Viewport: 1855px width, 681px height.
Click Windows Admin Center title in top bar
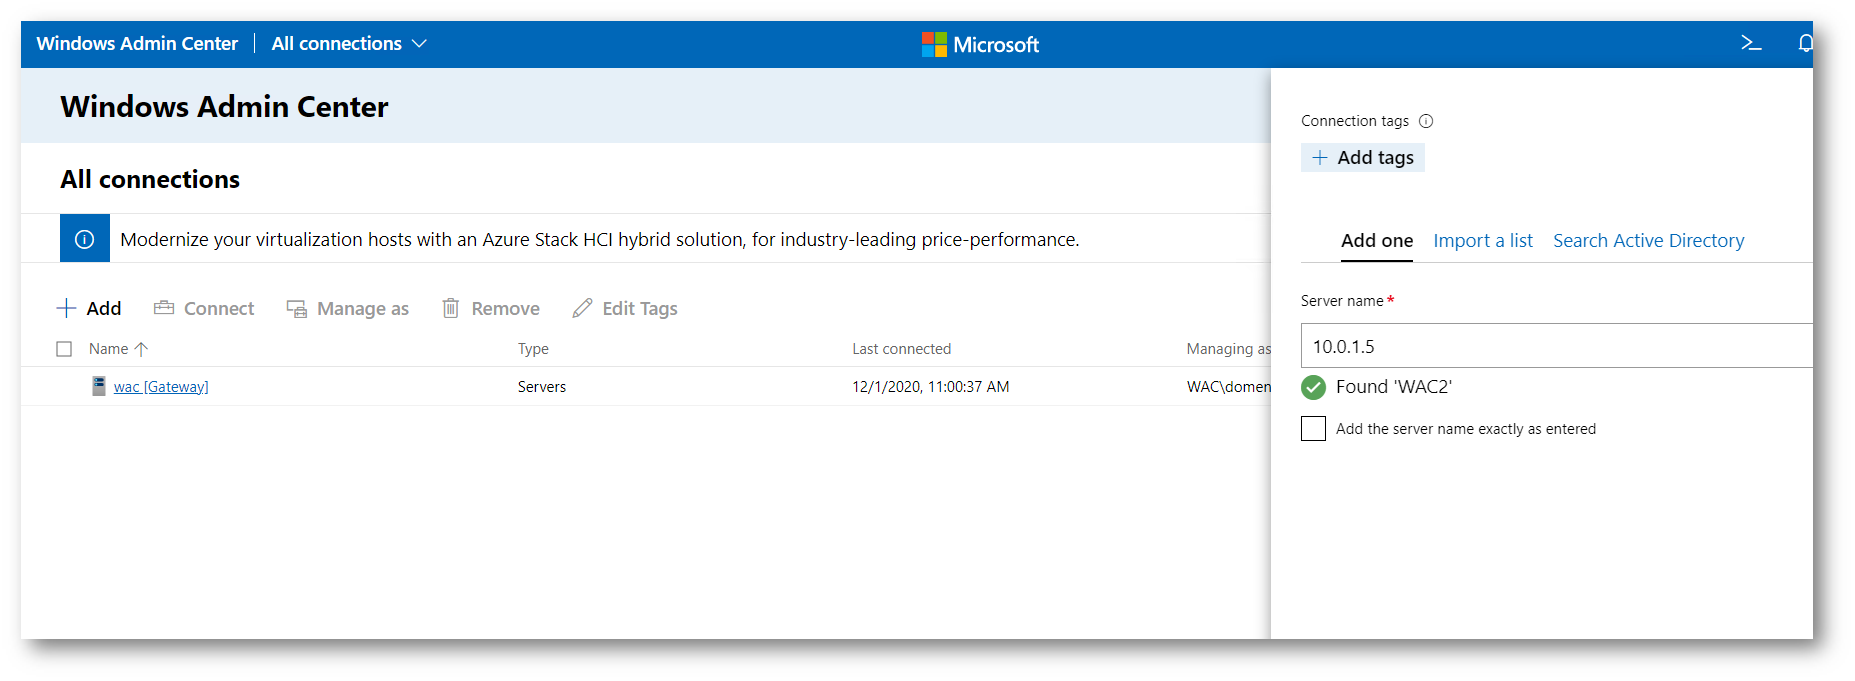(x=137, y=43)
